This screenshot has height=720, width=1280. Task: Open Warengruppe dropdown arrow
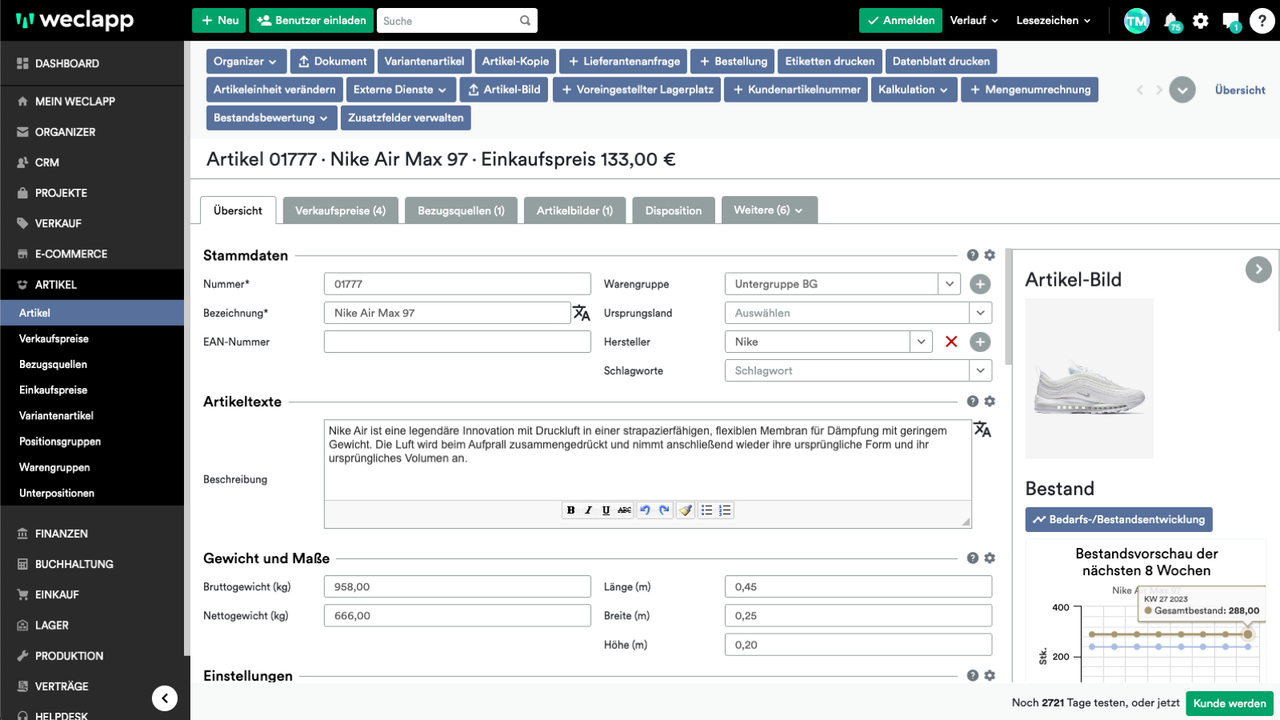pyautogui.click(x=949, y=284)
